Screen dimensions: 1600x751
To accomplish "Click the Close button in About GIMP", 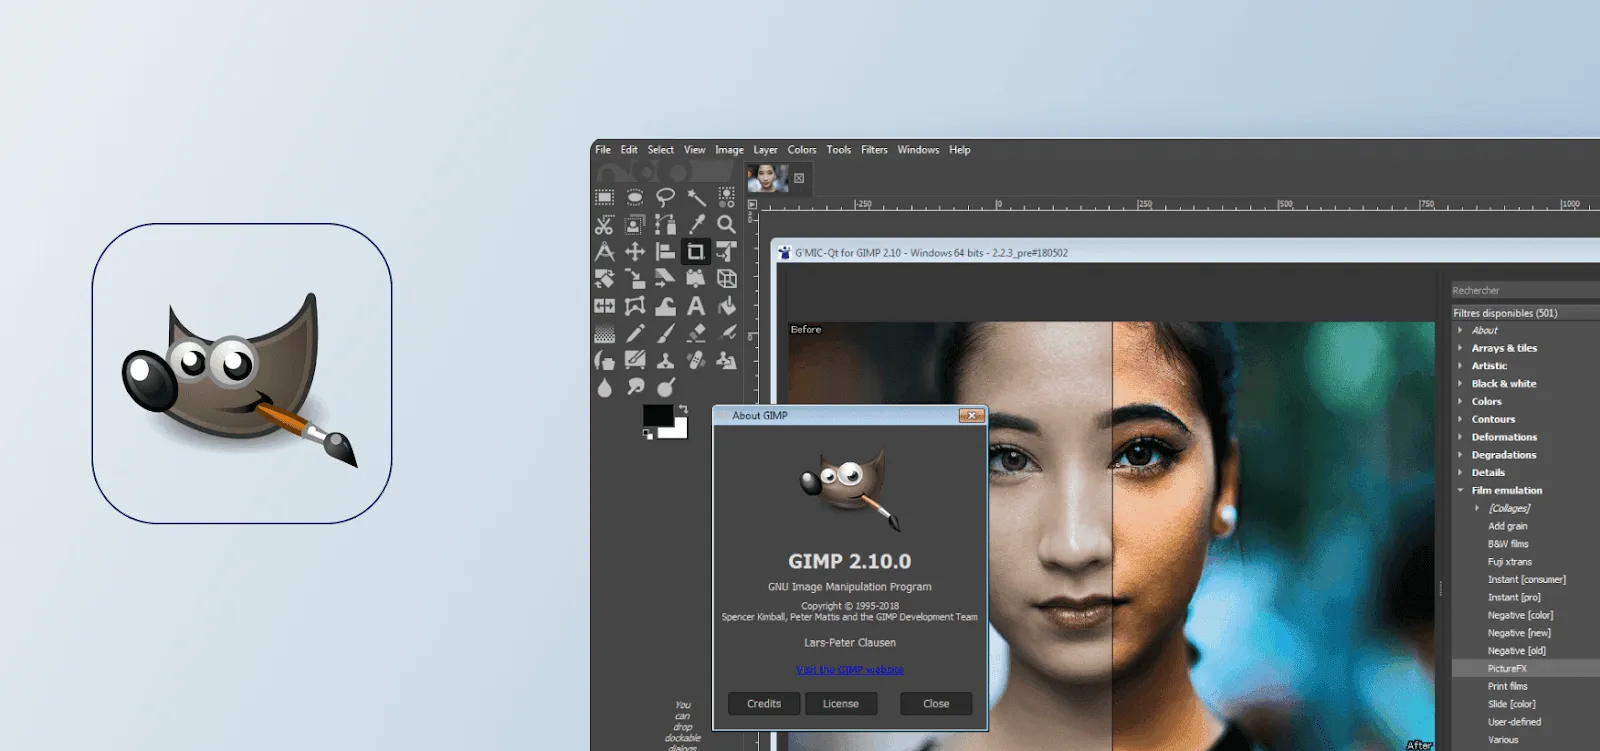I will pos(936,704).
